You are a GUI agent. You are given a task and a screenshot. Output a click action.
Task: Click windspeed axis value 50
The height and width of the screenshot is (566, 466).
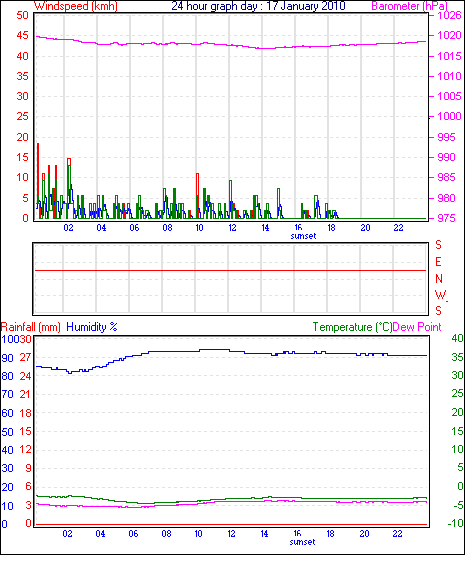22,15
